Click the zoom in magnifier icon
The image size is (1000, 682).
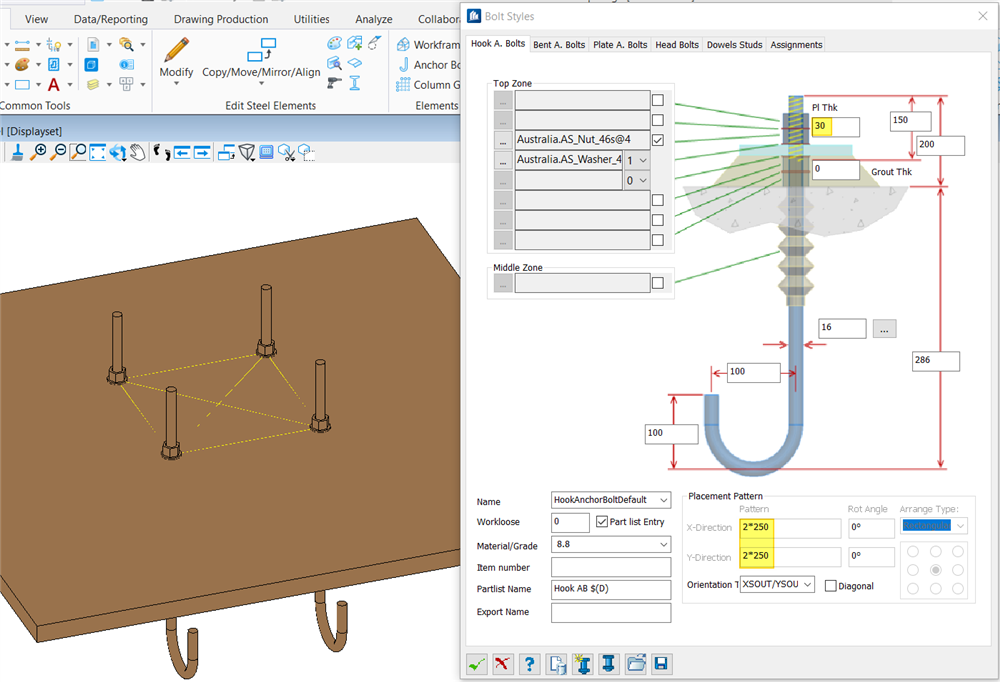coord(39,152)
